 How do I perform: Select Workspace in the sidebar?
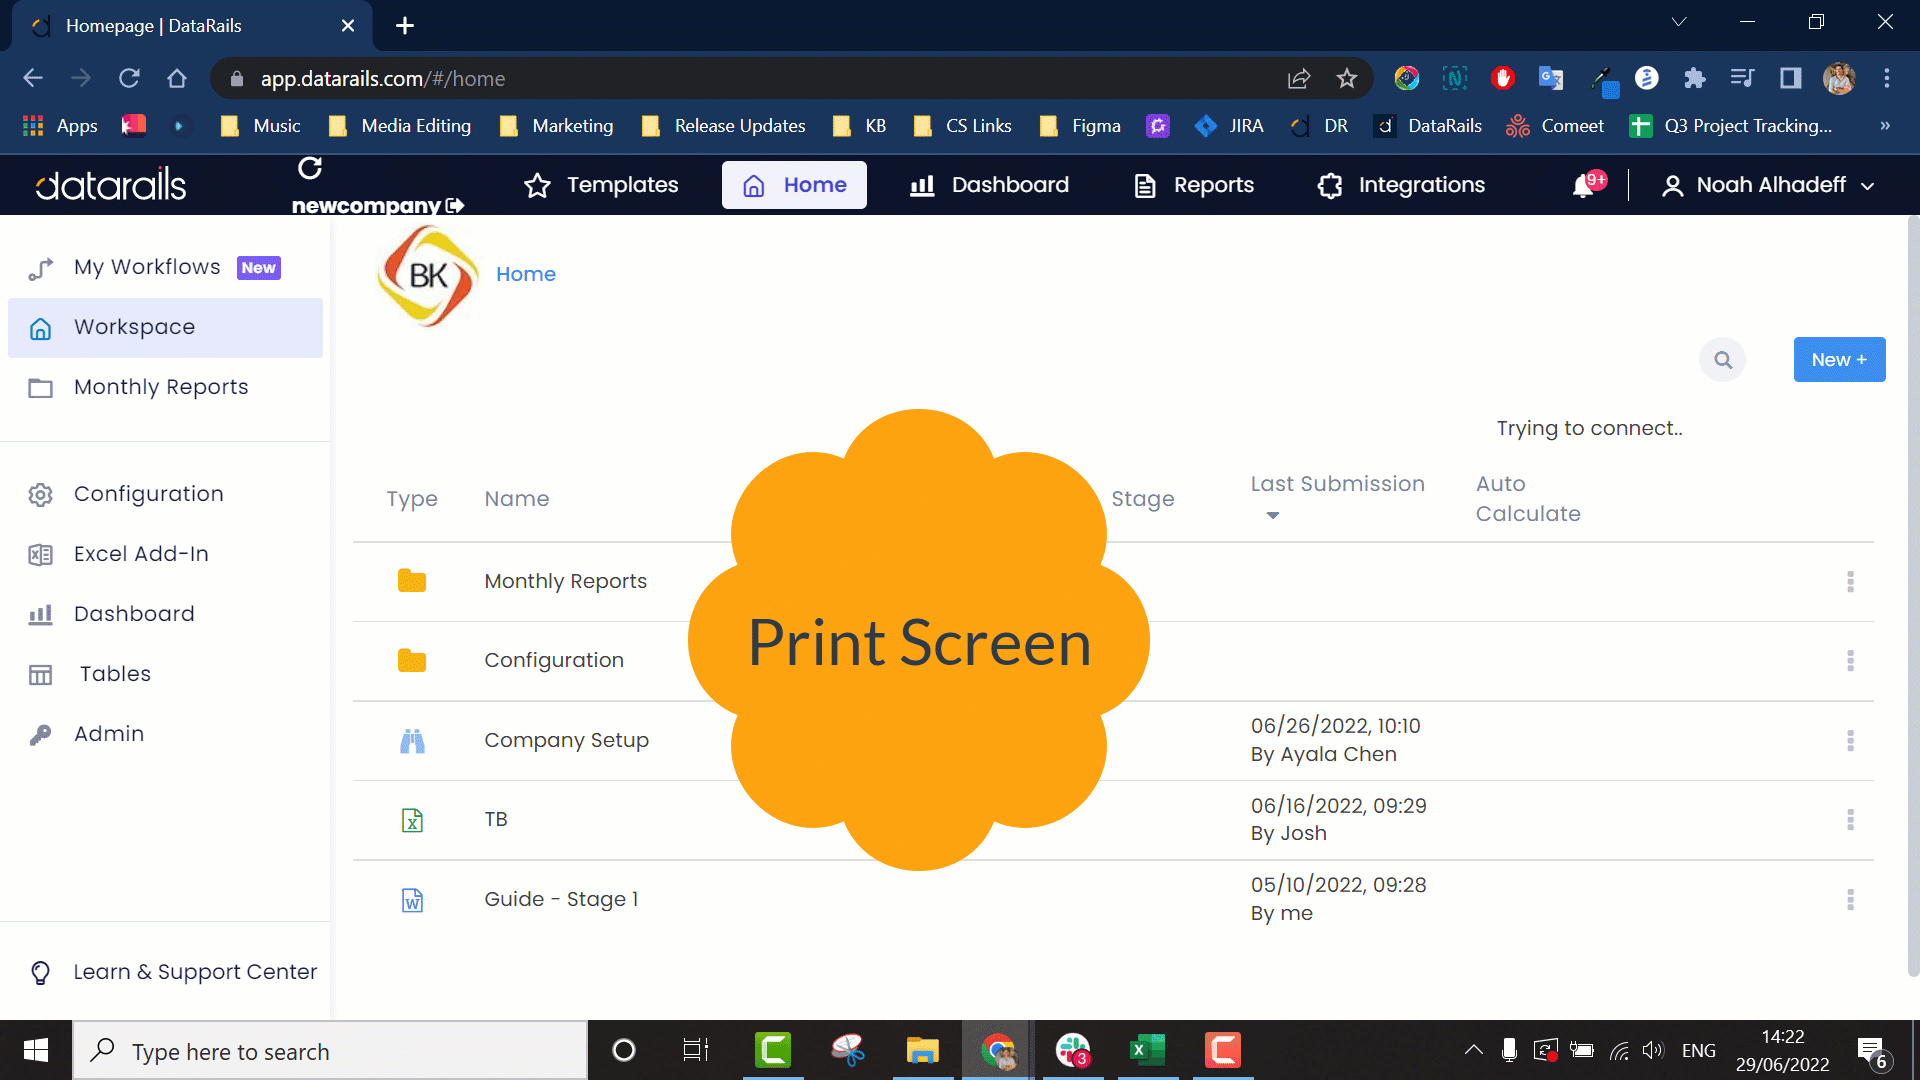(166, 327)
